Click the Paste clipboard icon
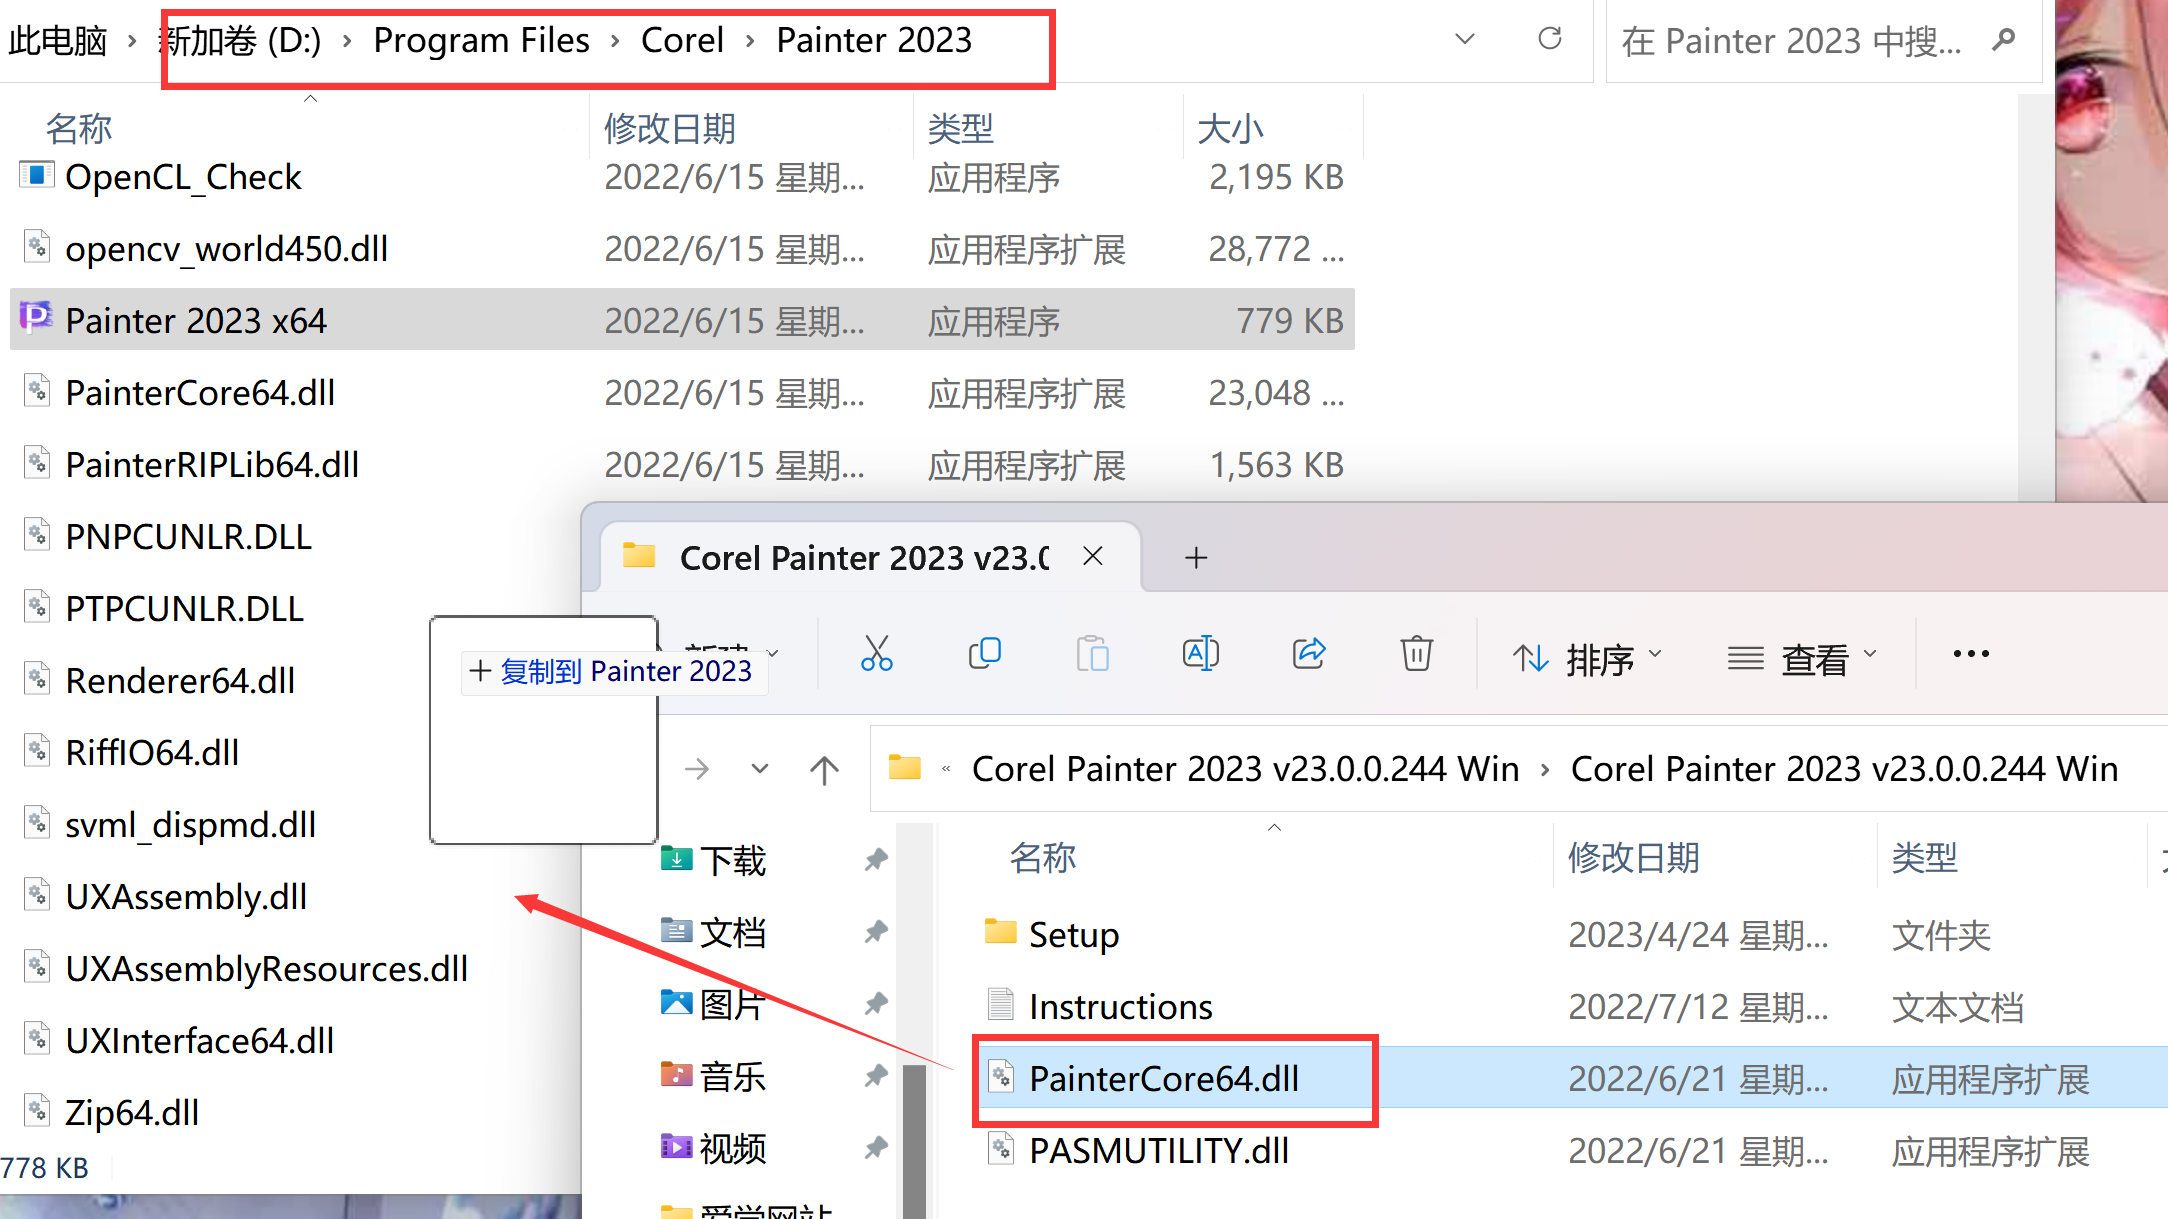The image size is (2168, 1219). (1092, 654)
